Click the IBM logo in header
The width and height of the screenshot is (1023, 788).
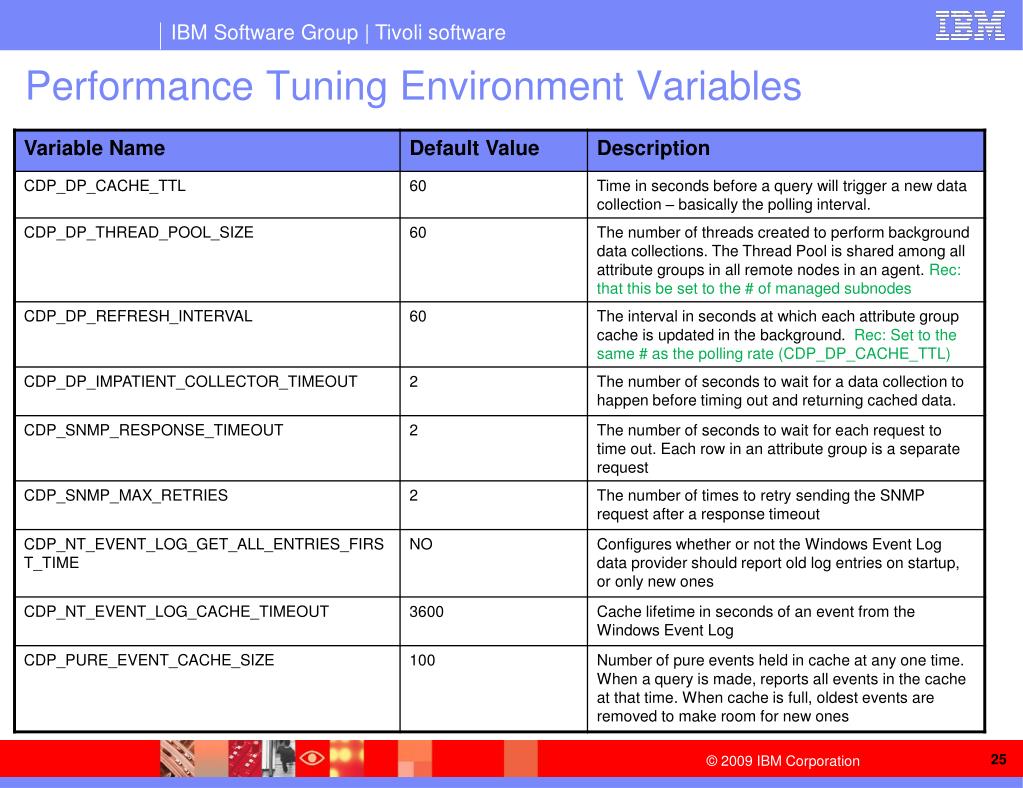coord(970,26)
